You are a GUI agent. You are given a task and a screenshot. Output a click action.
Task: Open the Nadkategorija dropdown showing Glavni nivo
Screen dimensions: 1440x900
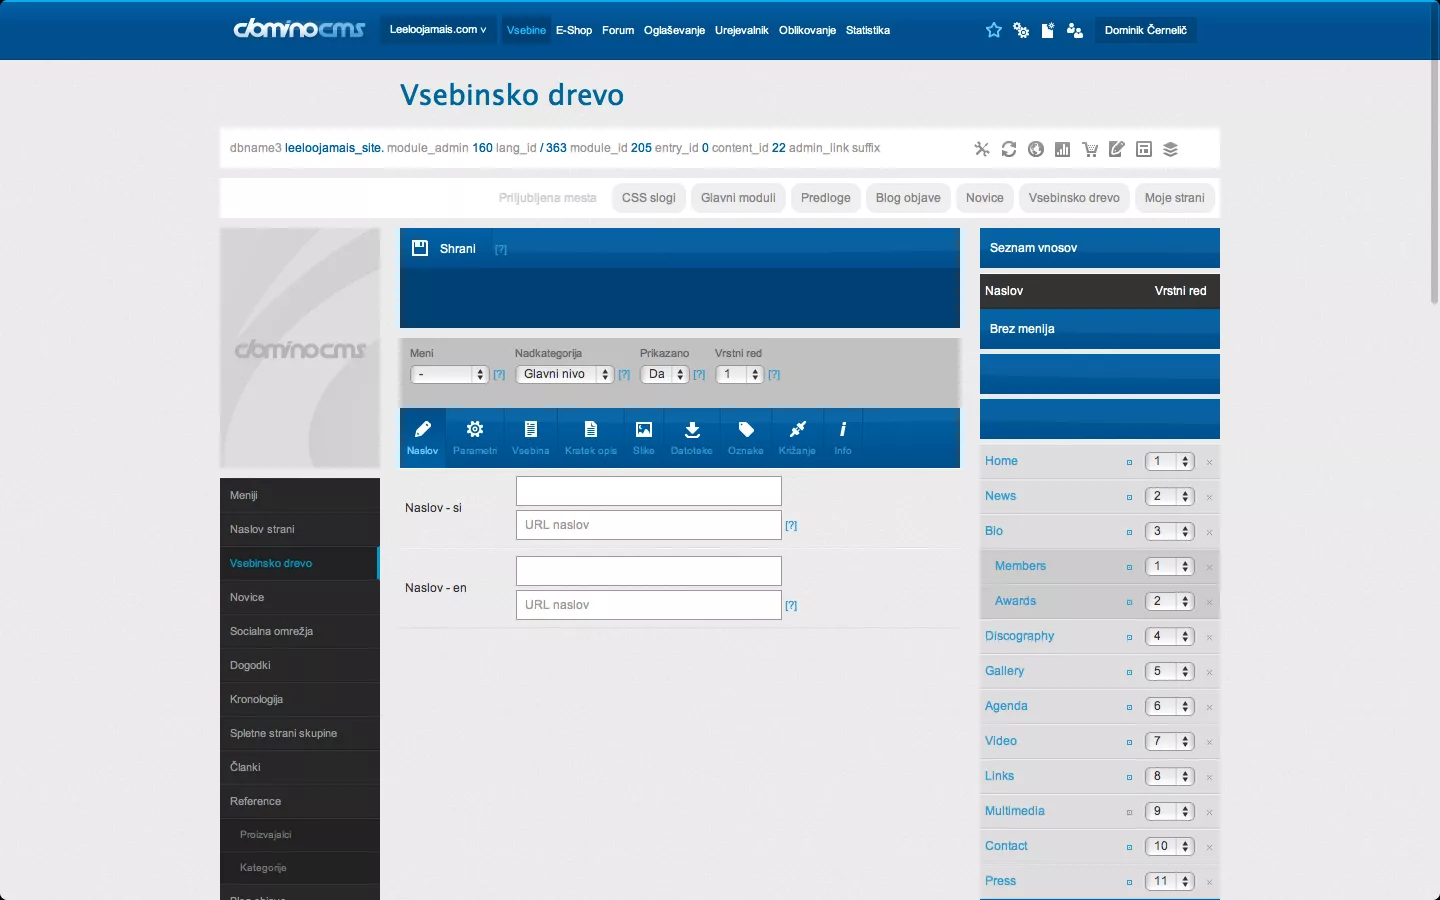[x=564, y=374]
